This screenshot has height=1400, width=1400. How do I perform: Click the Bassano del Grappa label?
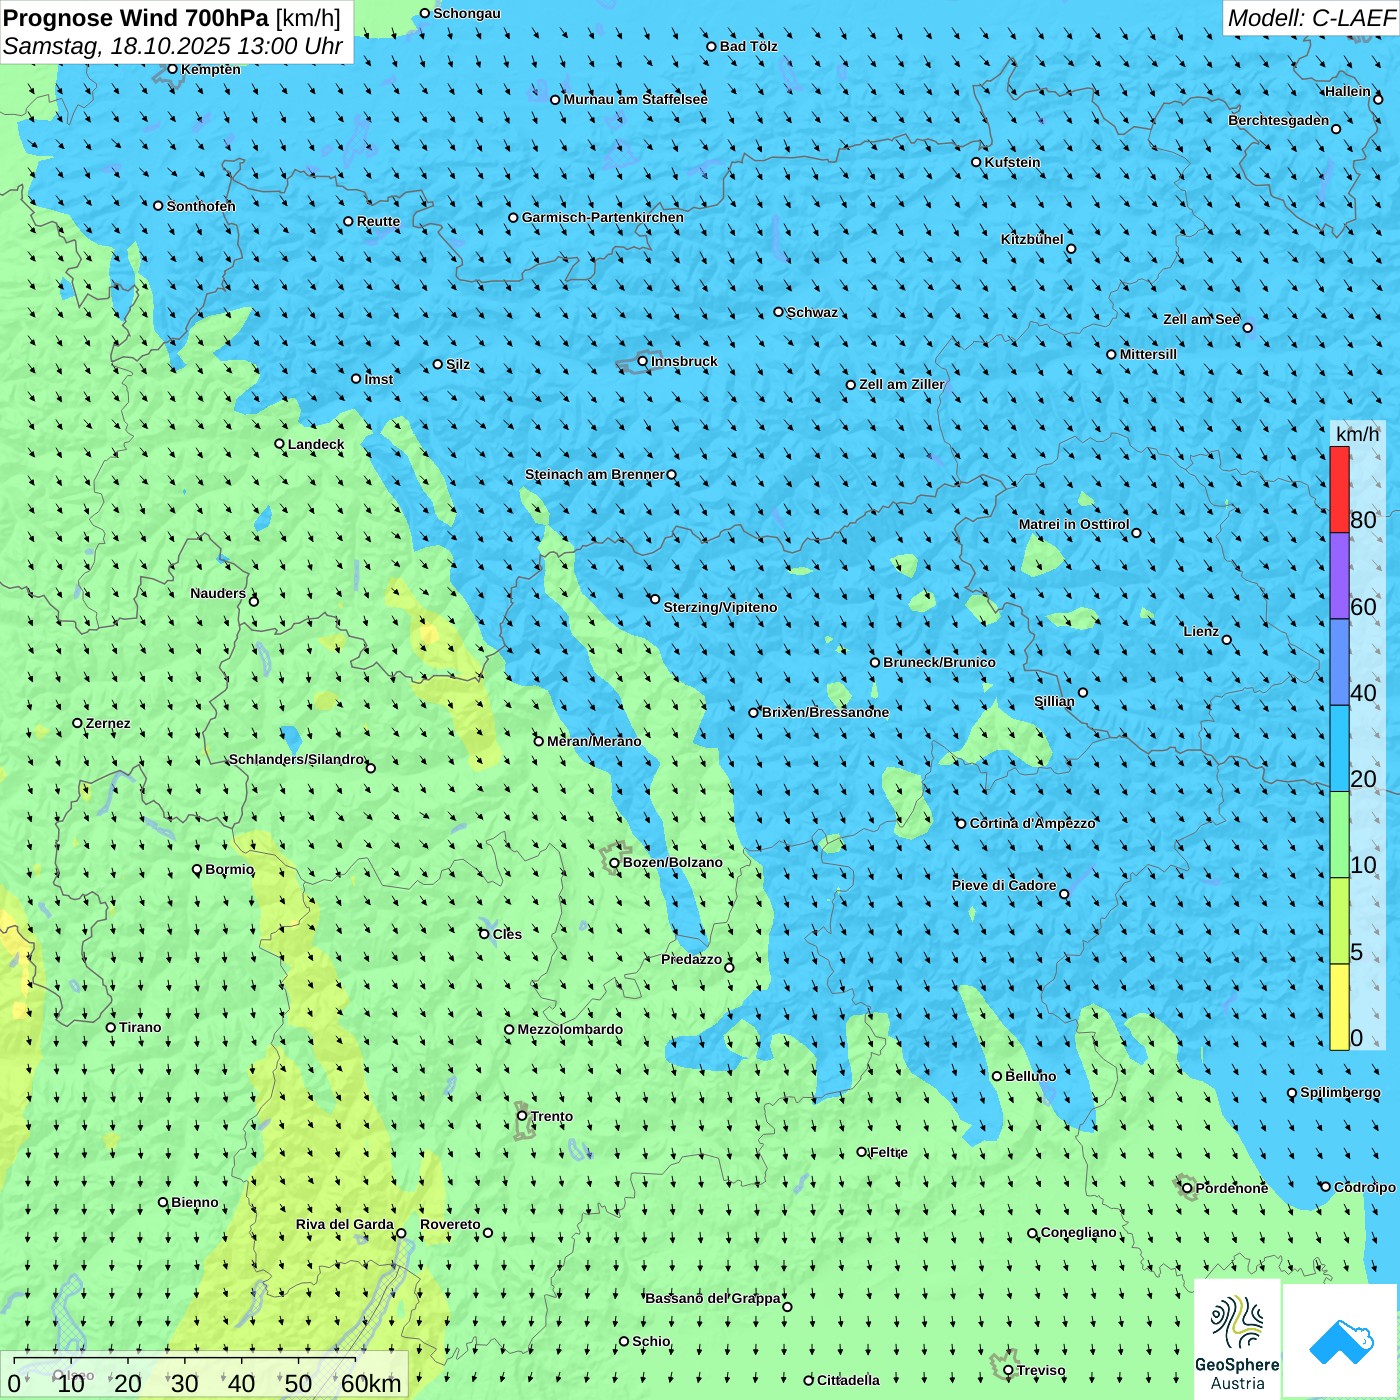click(x=713, y=1298)
